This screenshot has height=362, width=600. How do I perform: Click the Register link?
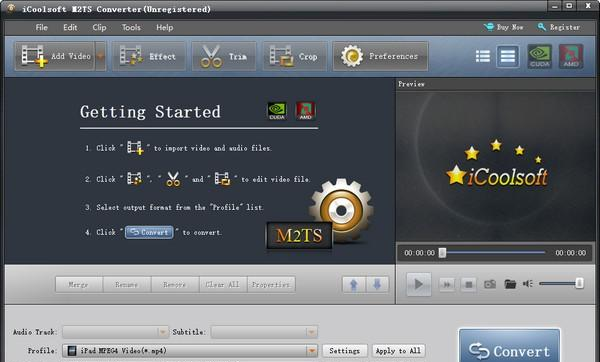(559, 27)
